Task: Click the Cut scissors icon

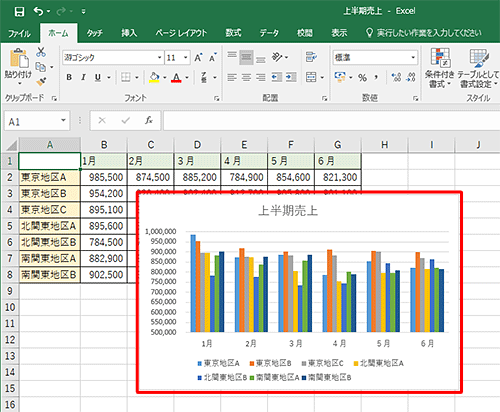Action: 41,52
